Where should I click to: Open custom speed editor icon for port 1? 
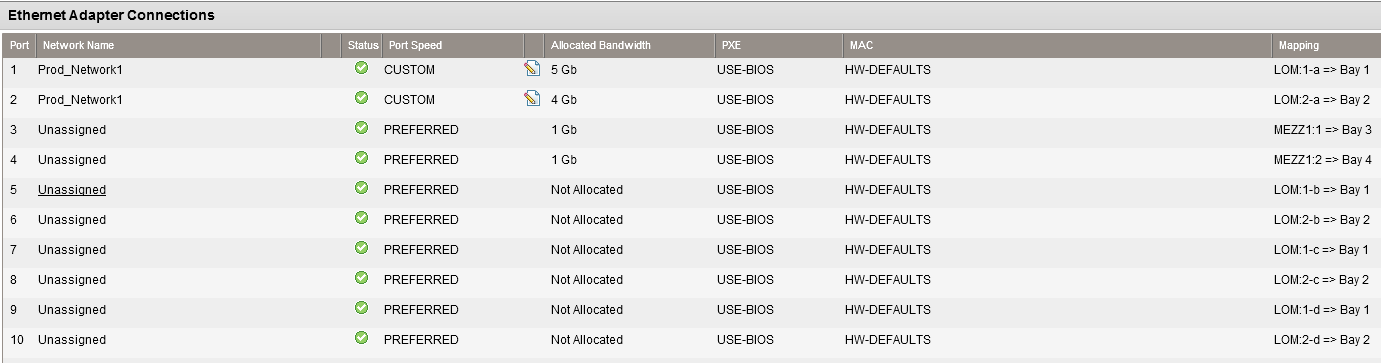(x=532, y=69)
